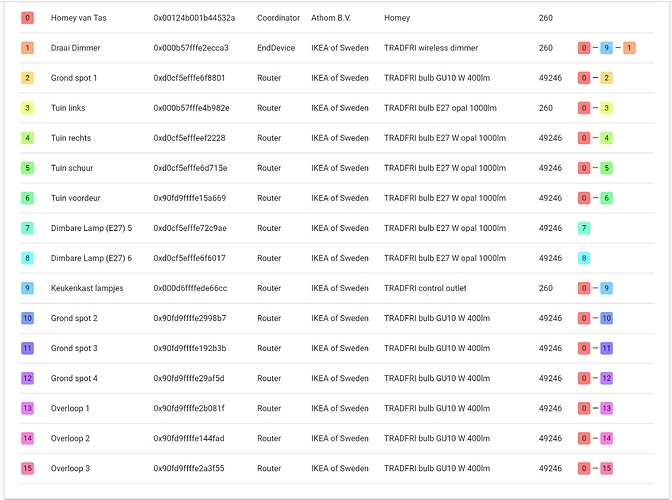672x500 pixels.
Task: Click the 'Coordinator' type cell
Action: point(278,18)
